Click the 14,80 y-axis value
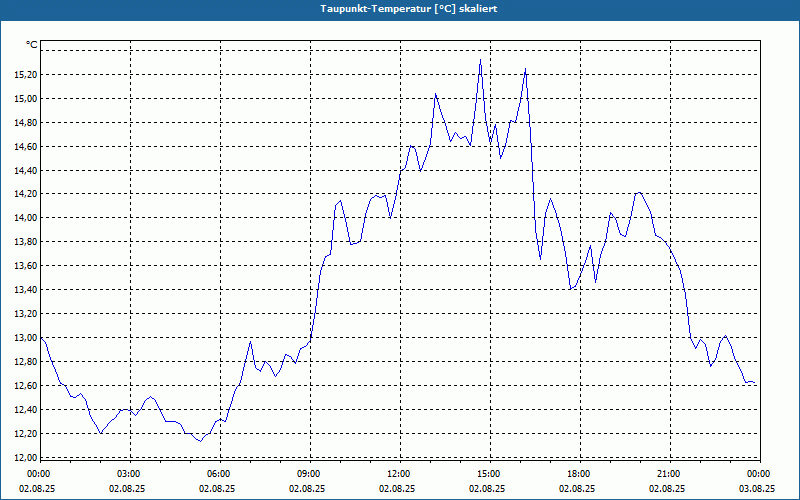Screen dimensions: 800x500 [x=26, y=123]
